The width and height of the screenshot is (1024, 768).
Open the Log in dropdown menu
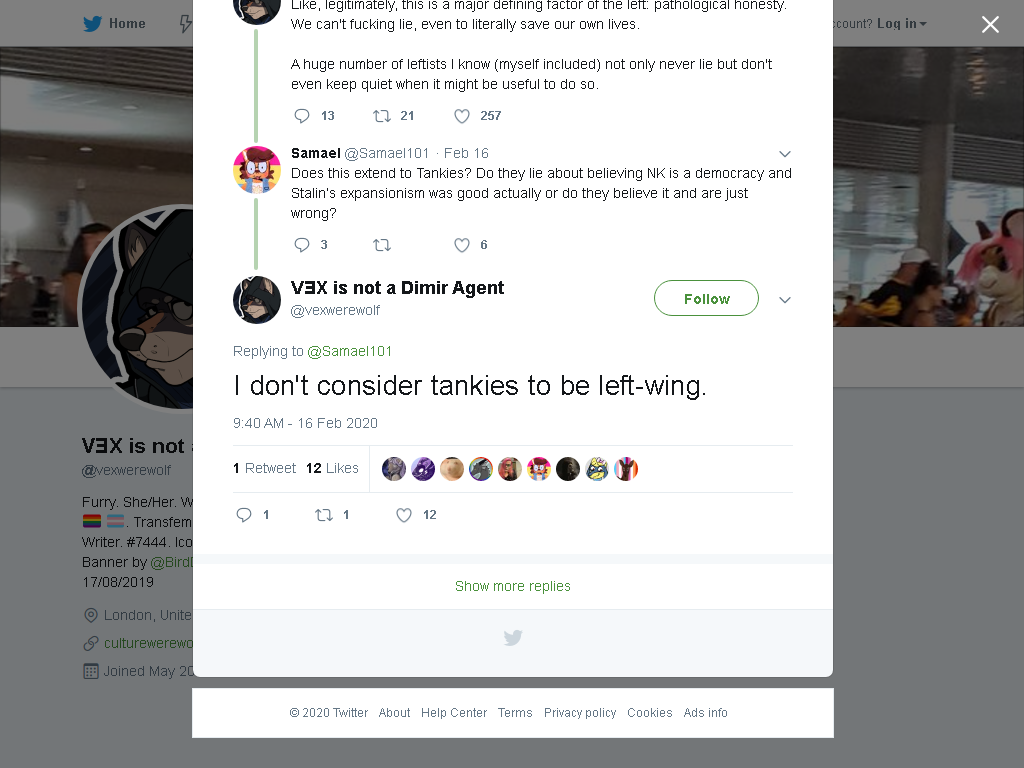coord(902,24)
